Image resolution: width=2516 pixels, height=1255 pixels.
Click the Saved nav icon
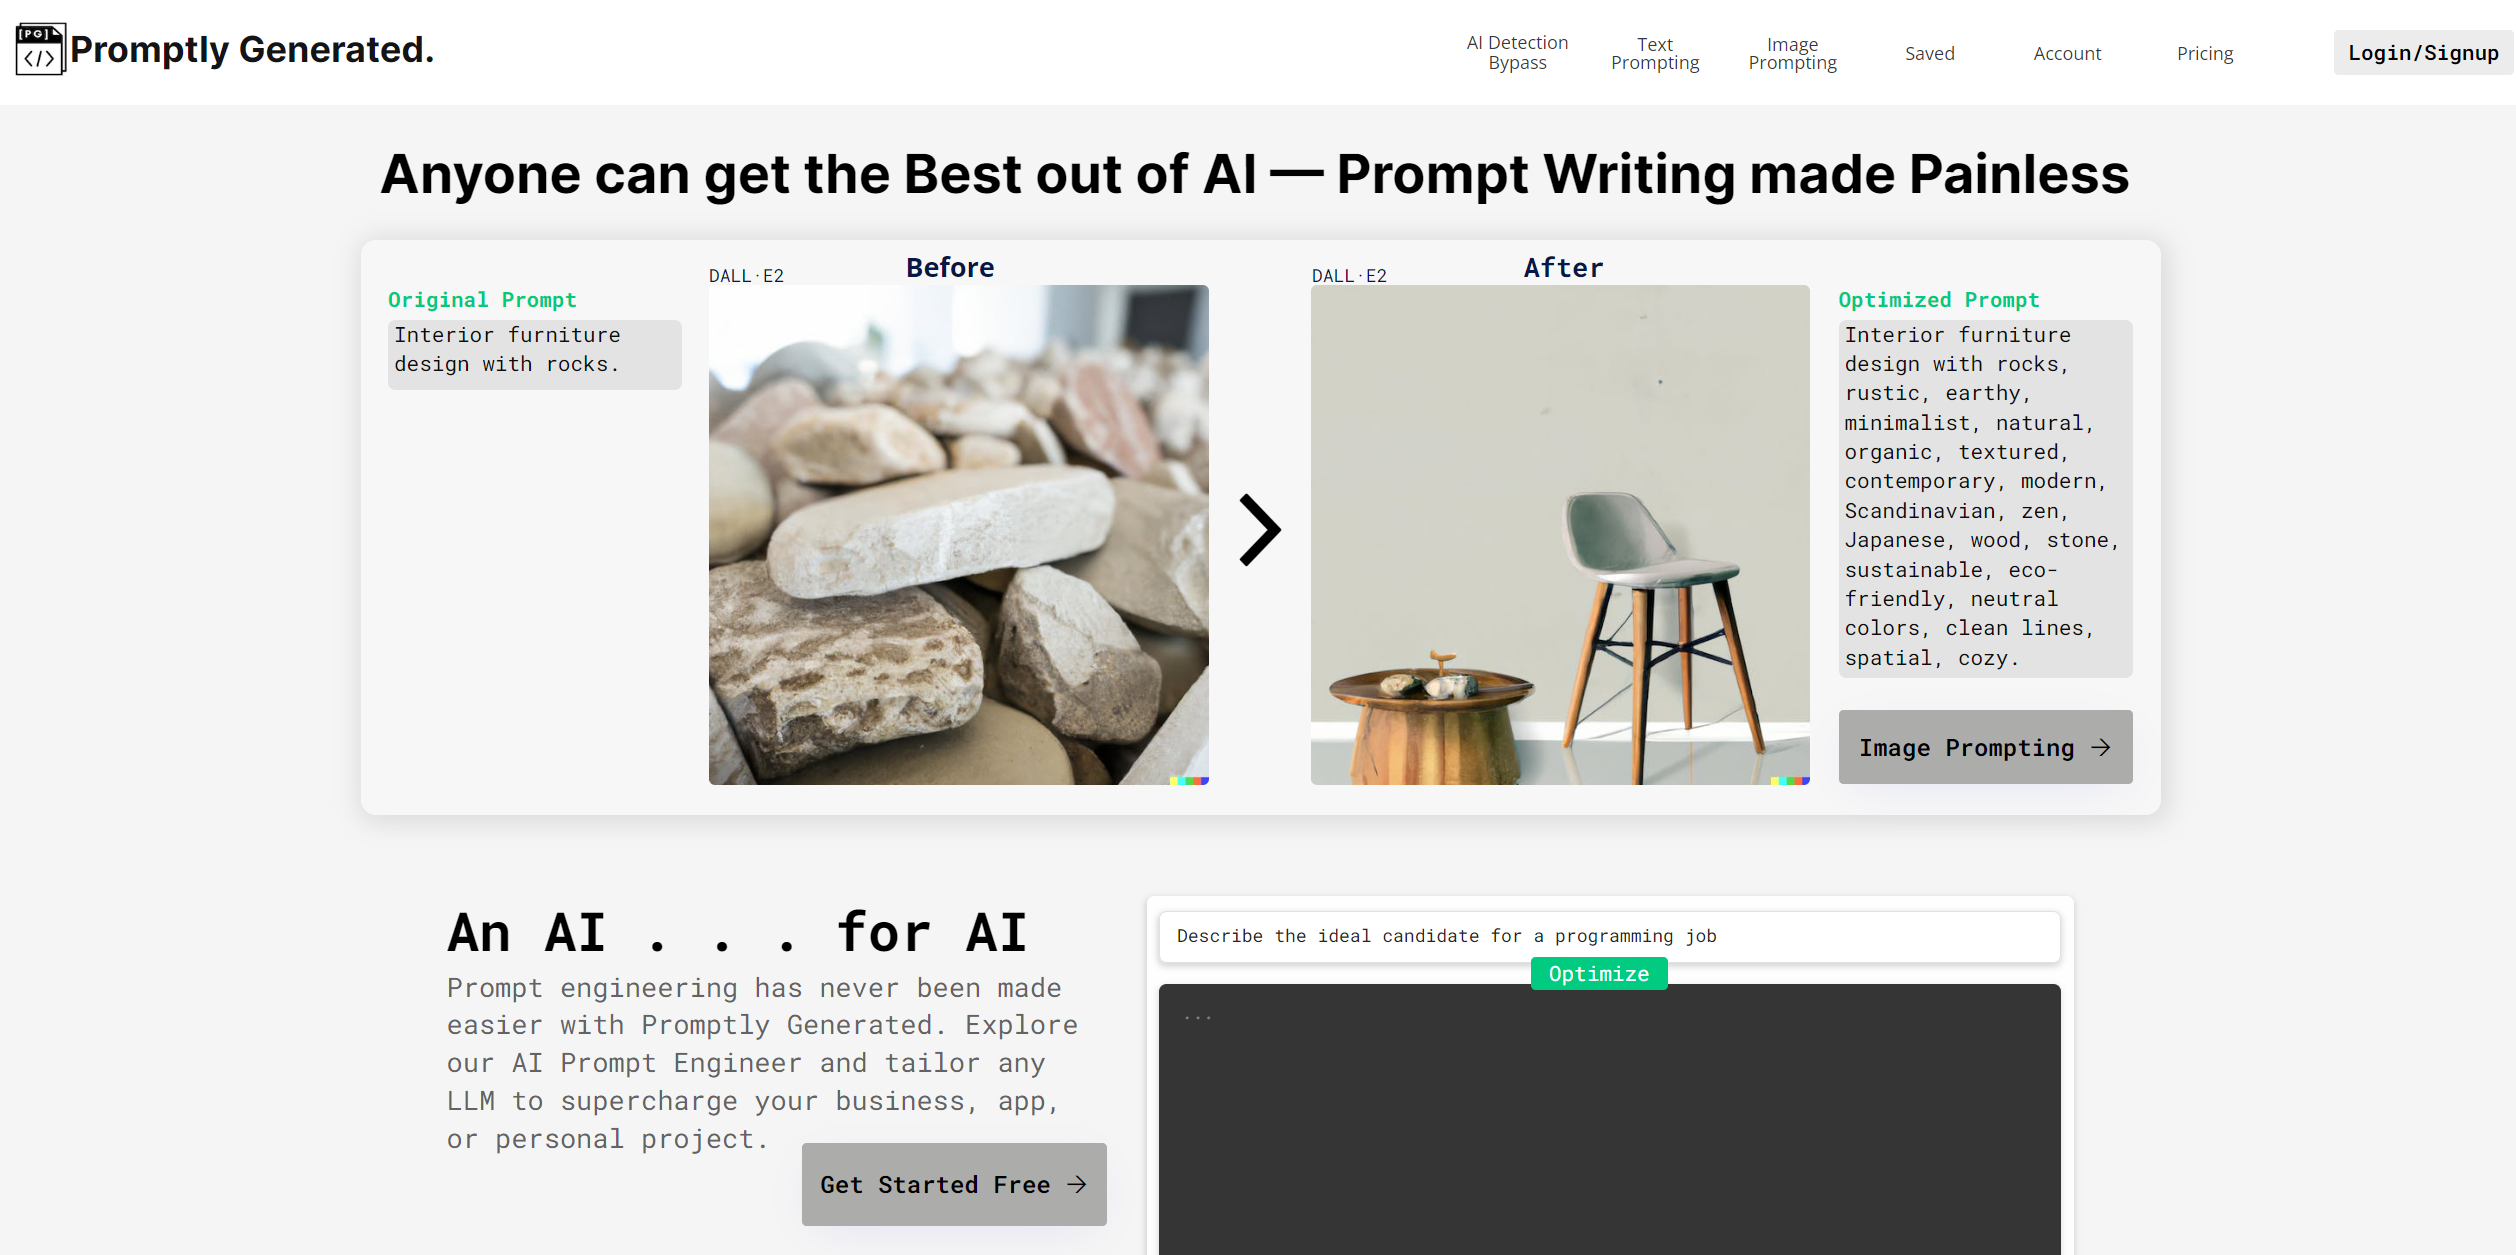[x=1929, y=51]
